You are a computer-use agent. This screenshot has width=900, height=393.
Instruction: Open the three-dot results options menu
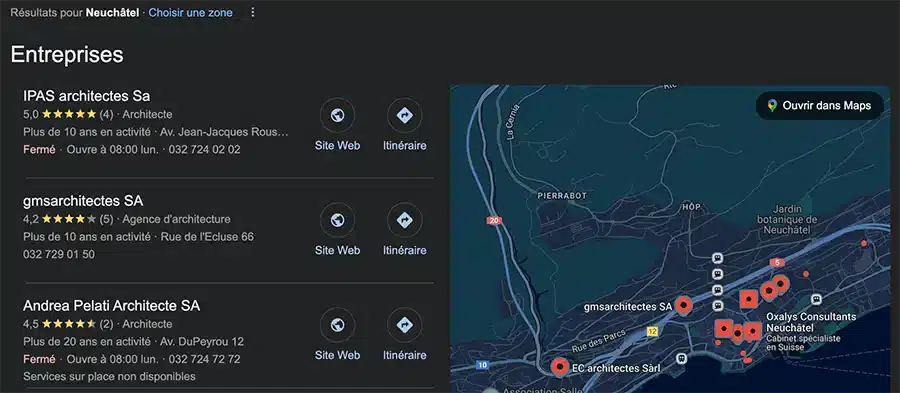tap(253, 12)
